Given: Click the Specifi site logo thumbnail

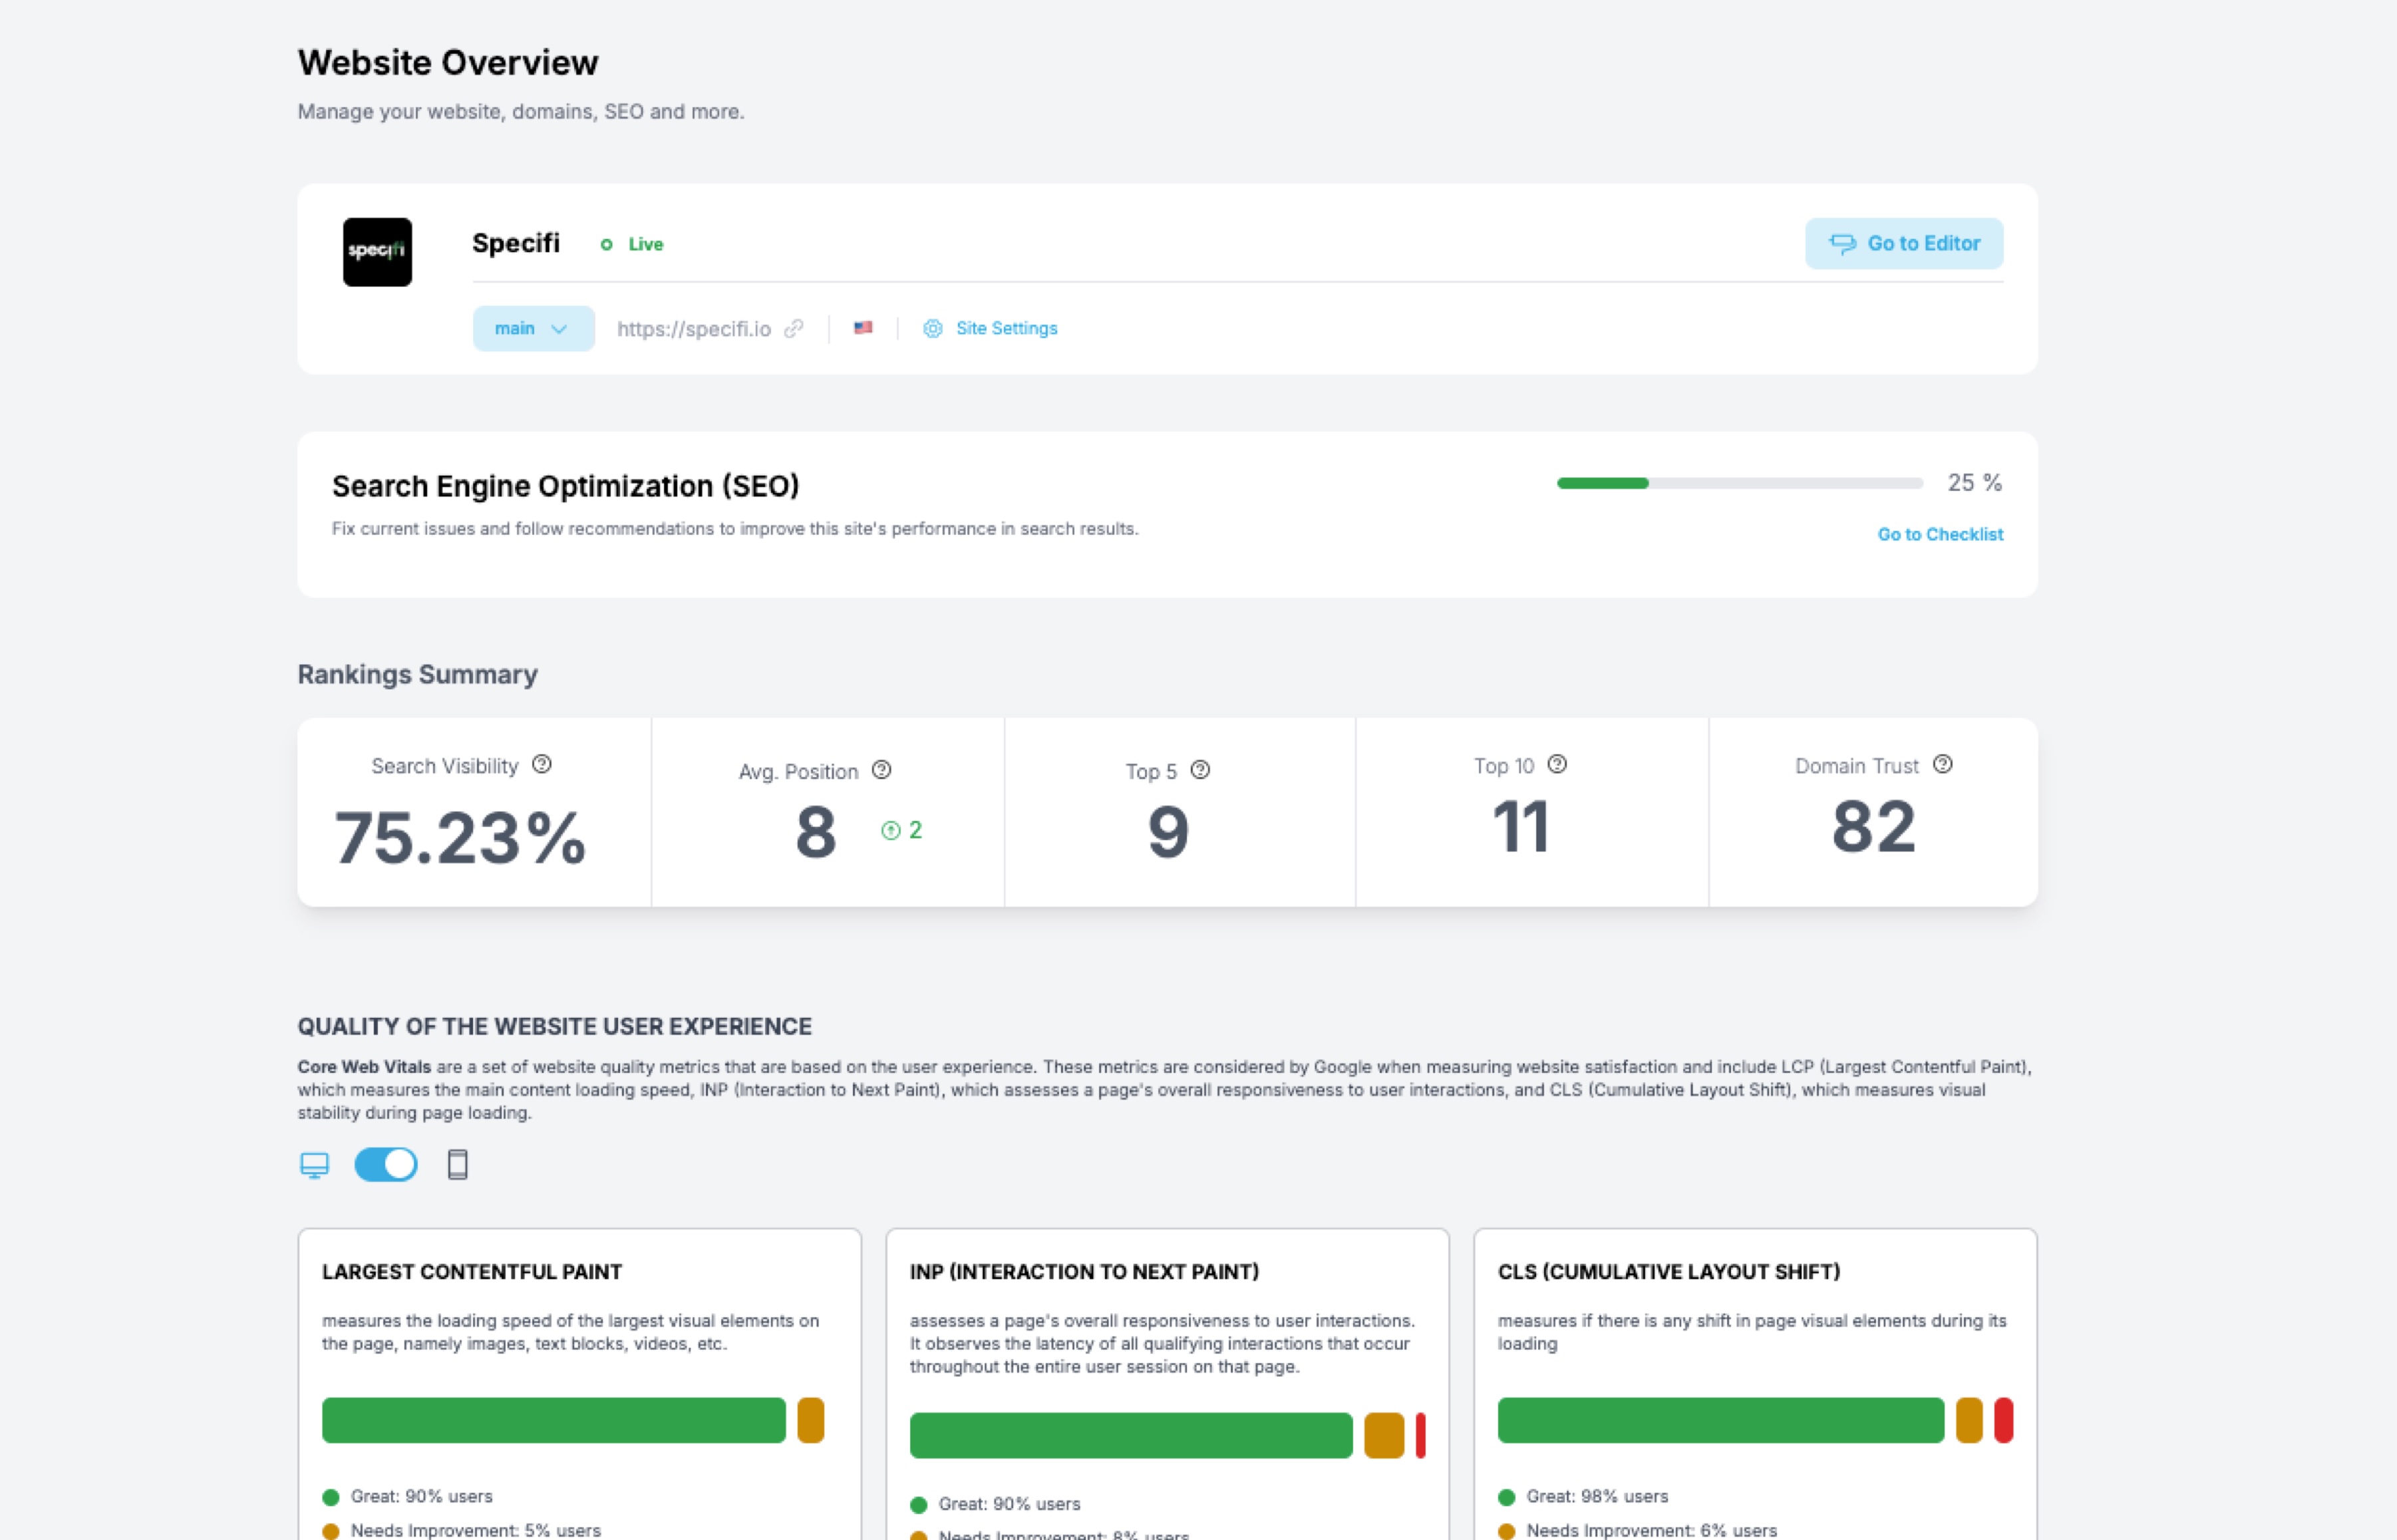Looking at the screenshot, I should click(x=377, y=252).
